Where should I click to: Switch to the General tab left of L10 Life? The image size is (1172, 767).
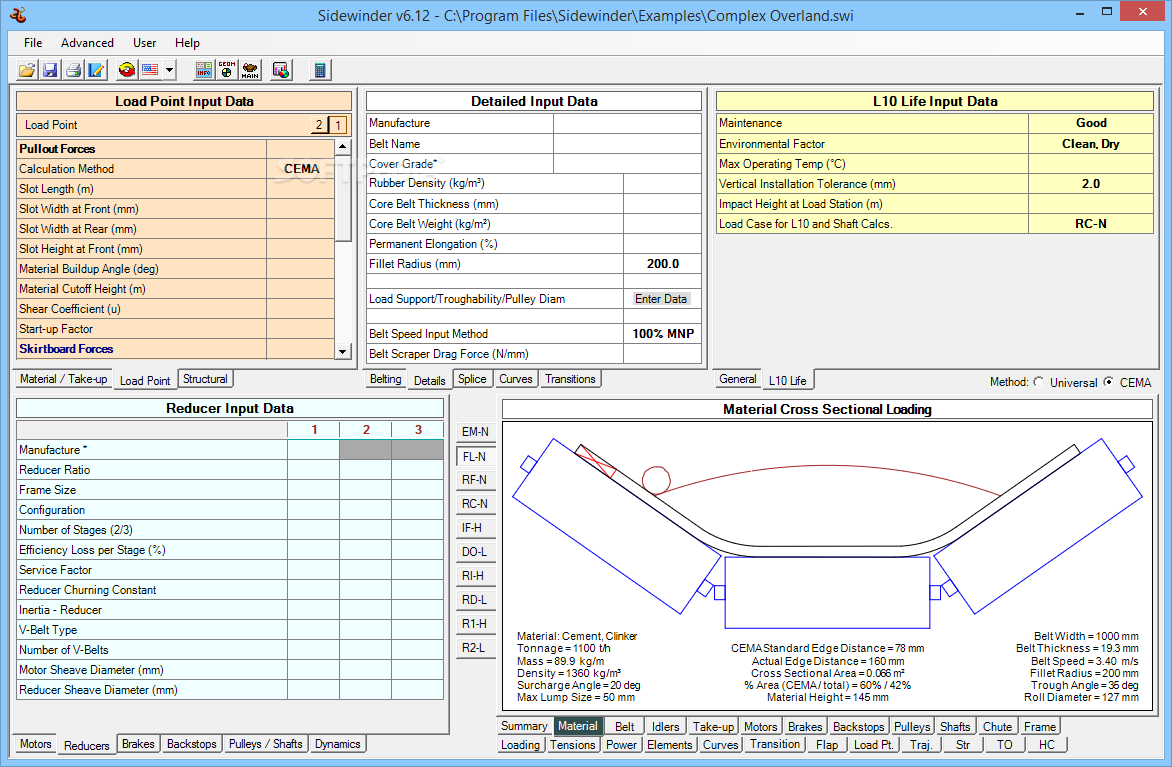click(738, 379)
